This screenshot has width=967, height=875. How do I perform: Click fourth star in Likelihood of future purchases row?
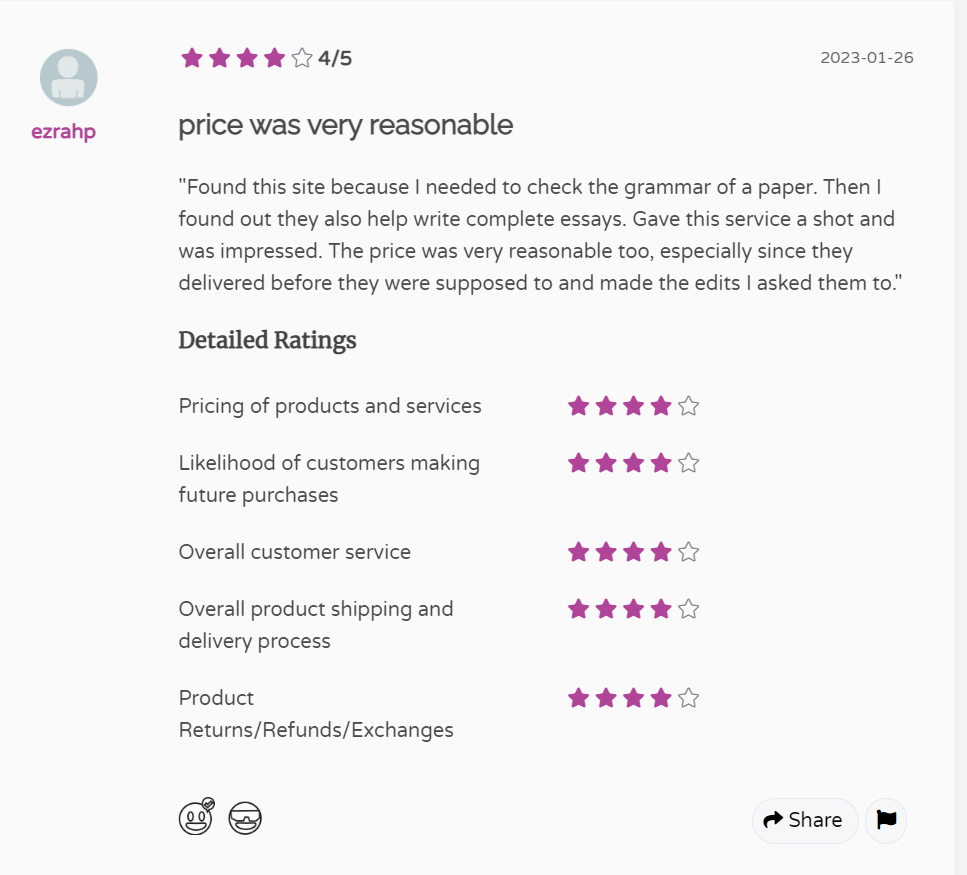661,463
